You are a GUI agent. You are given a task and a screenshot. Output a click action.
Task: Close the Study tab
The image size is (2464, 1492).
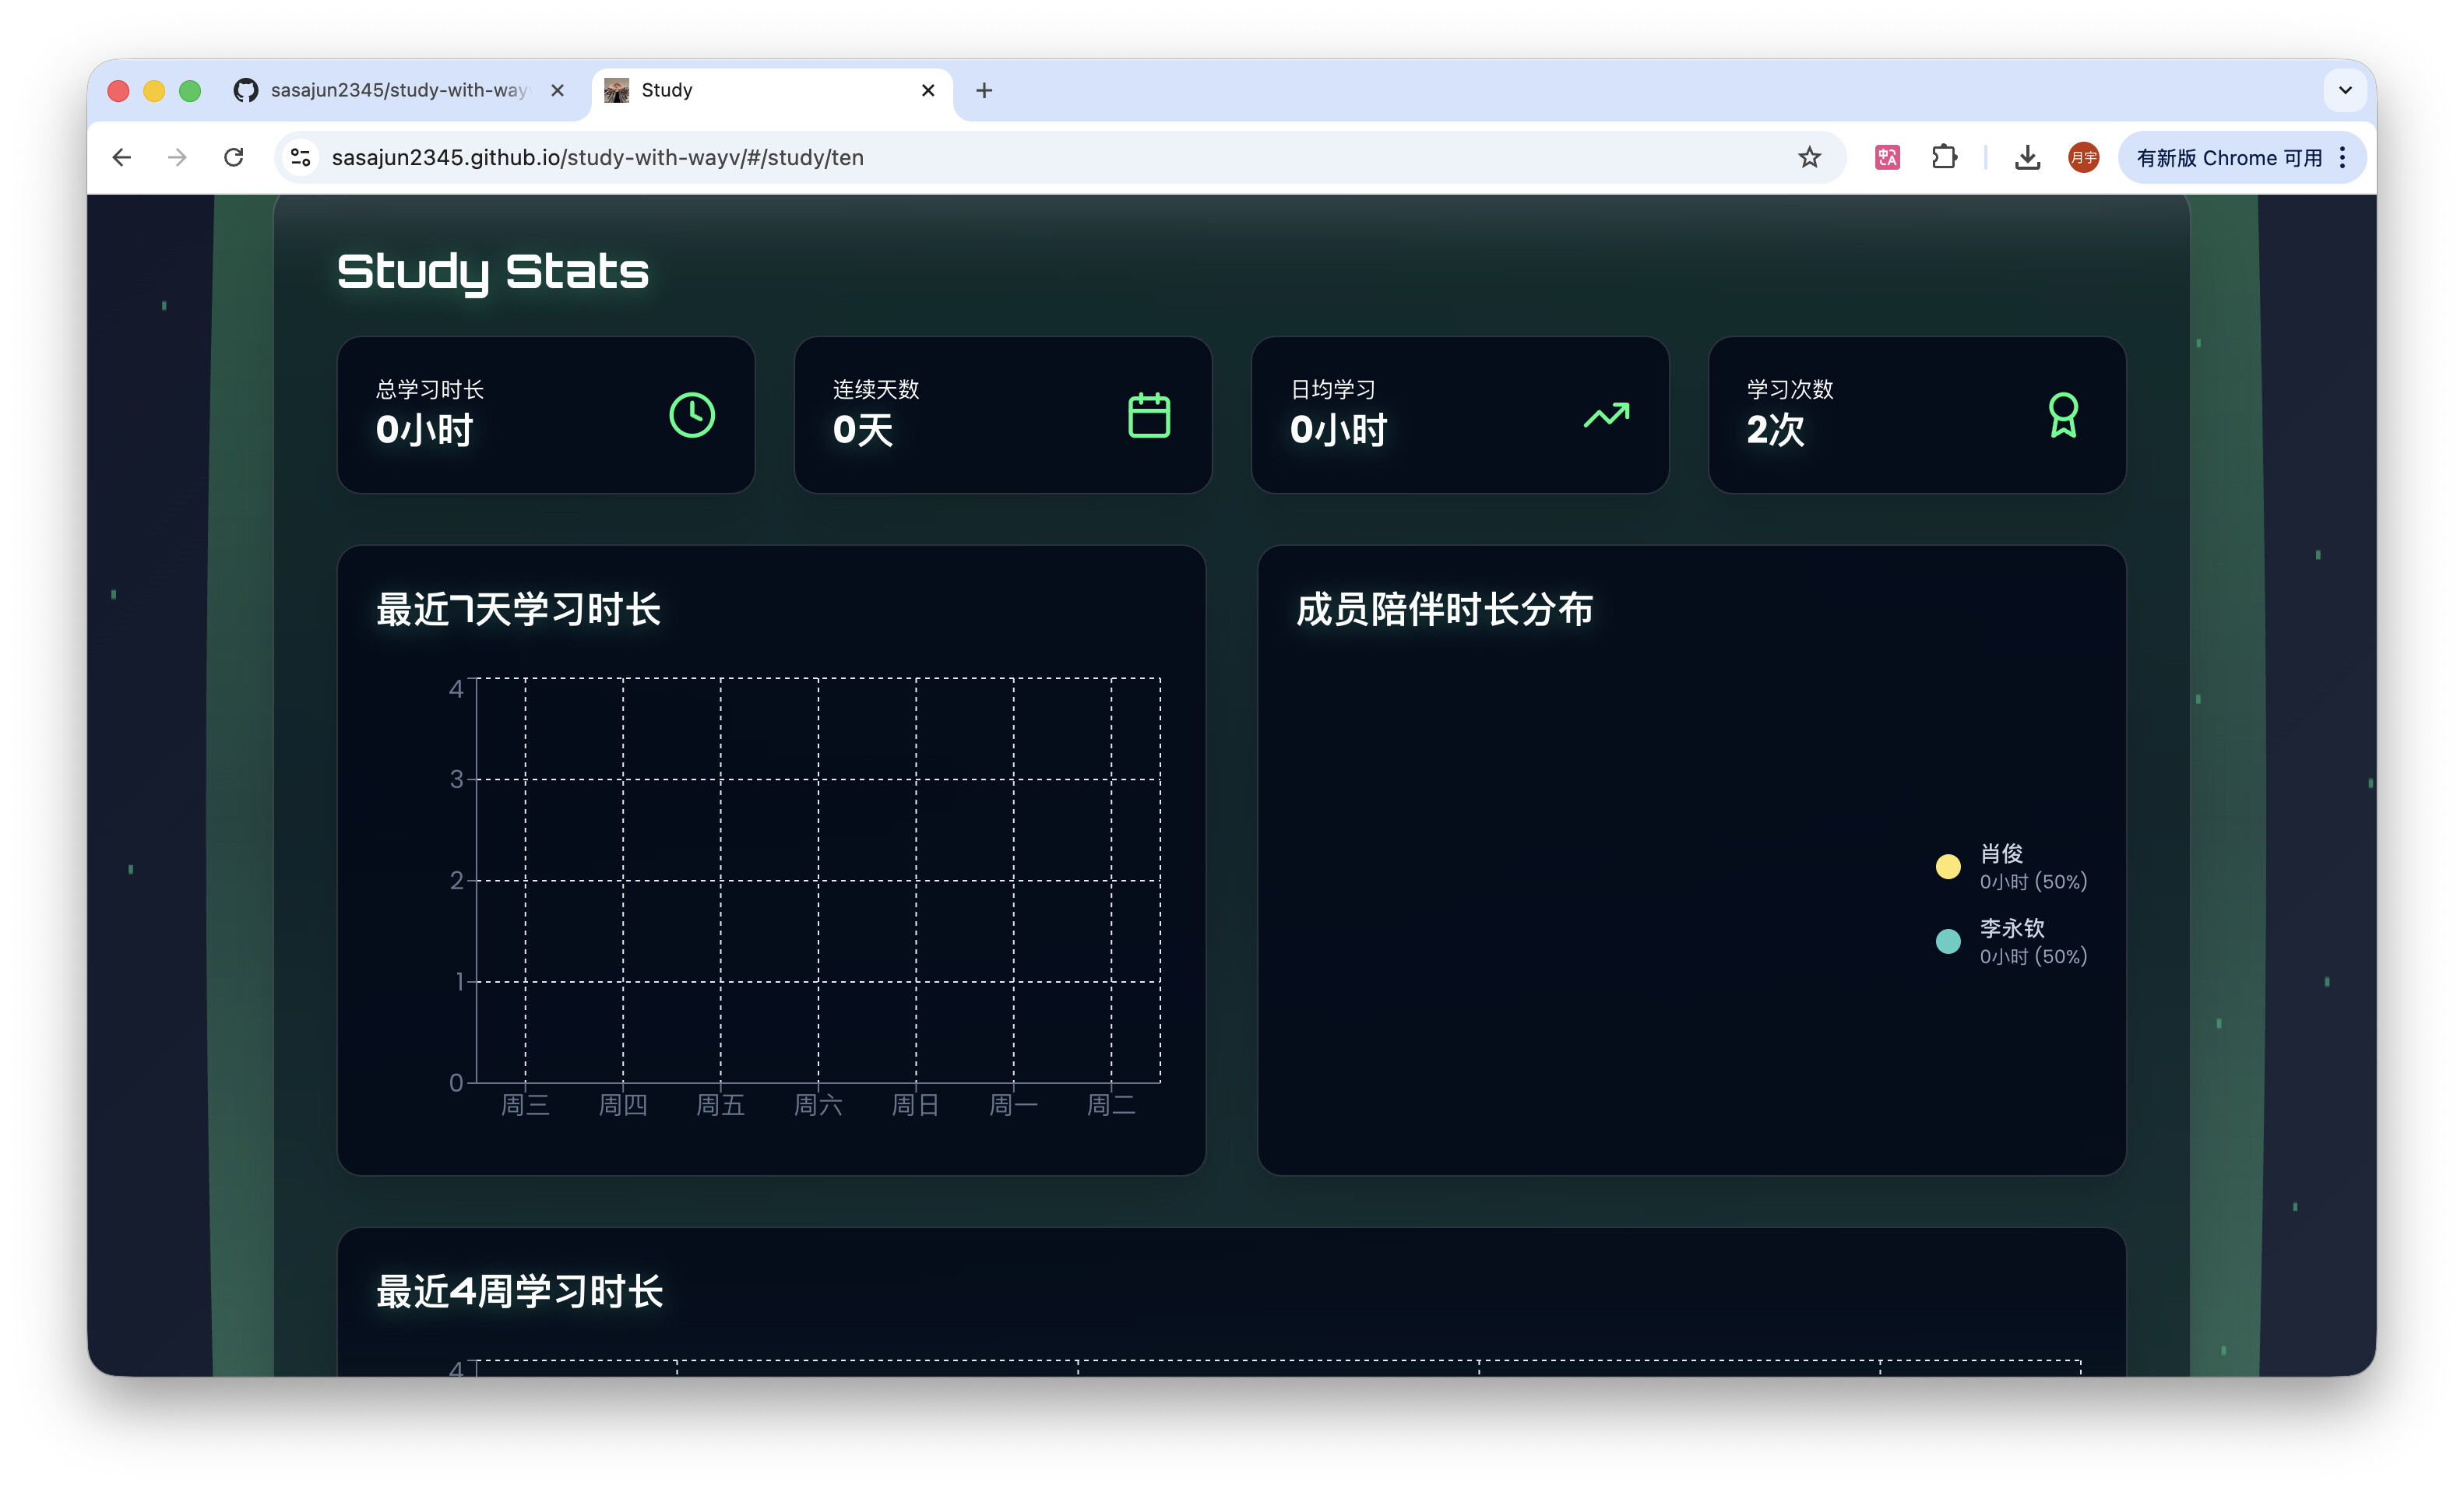click(x=927, y=90)
